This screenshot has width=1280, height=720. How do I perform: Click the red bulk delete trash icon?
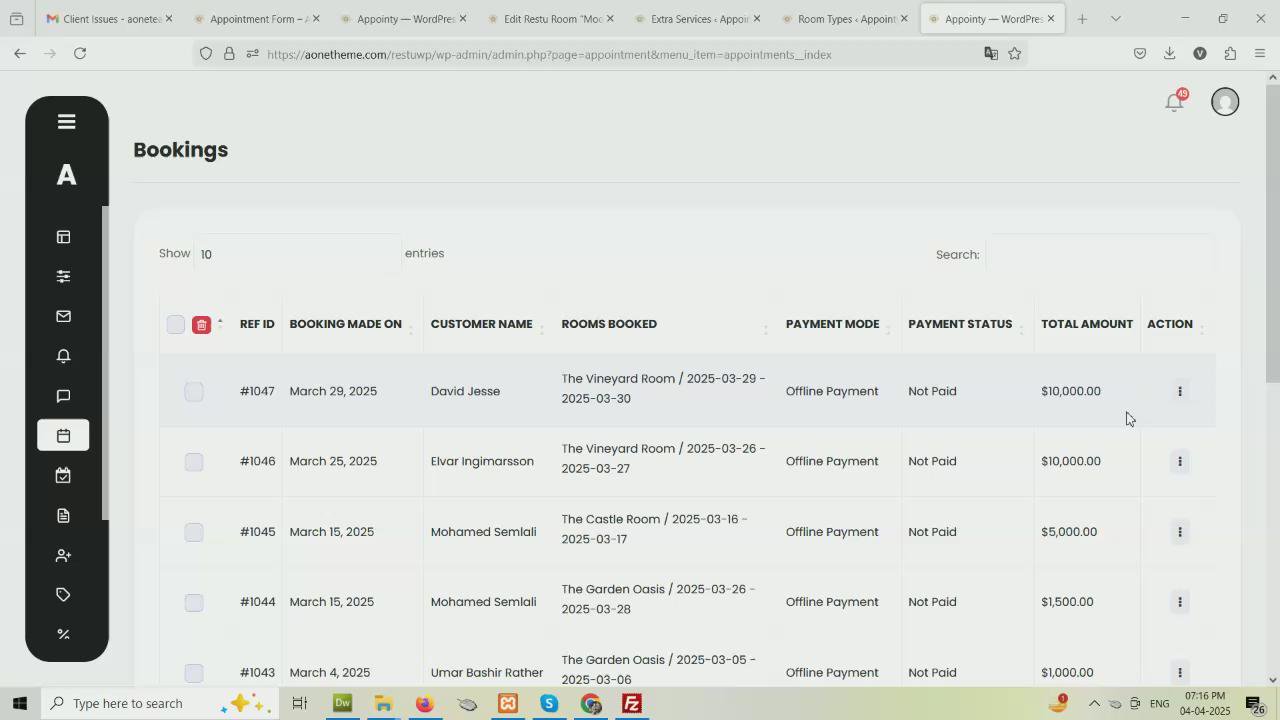pyautogui.click(x=201, y=325)
